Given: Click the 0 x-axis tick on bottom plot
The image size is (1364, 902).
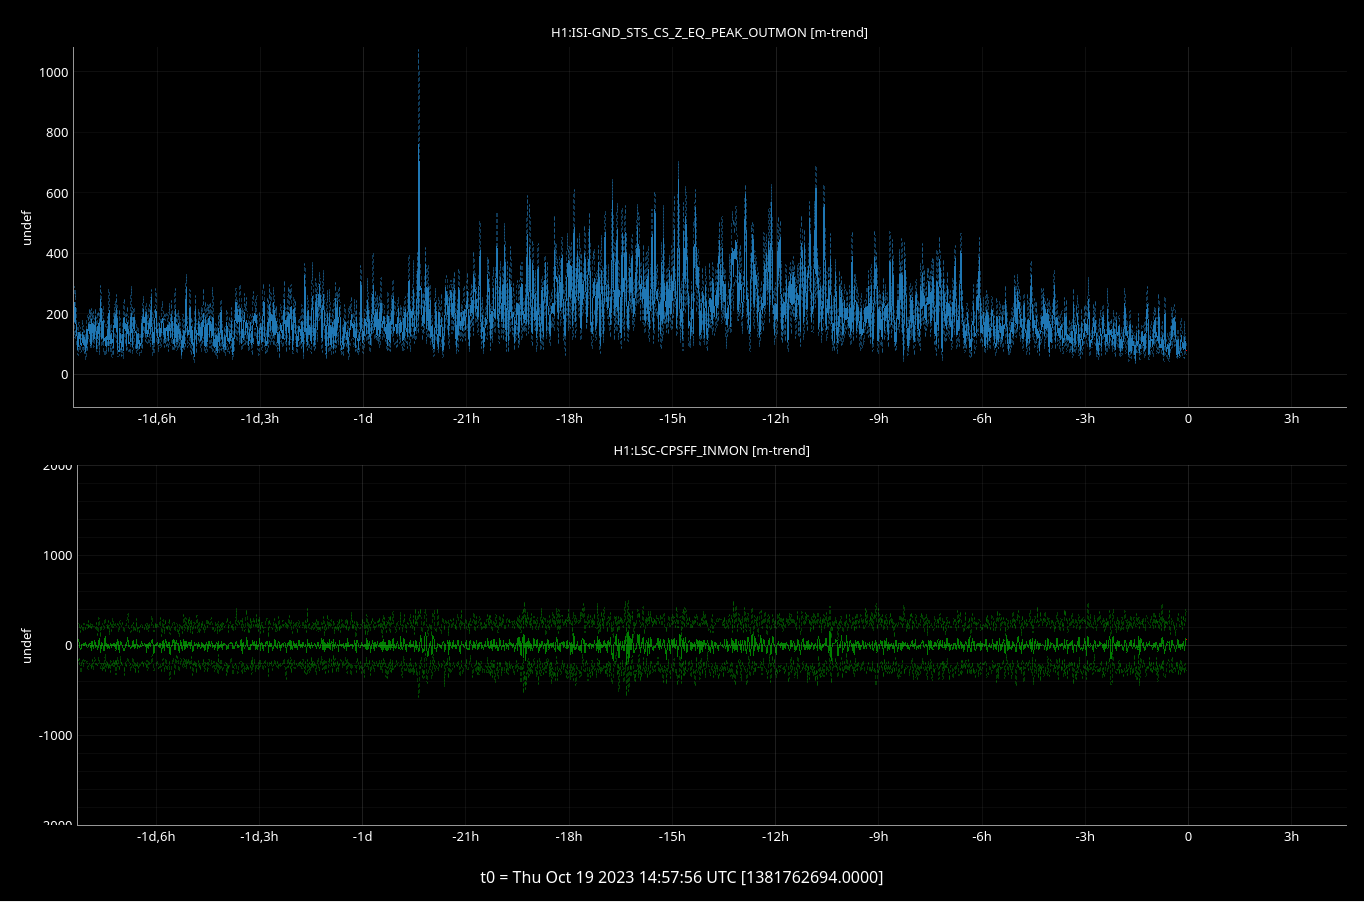Looking at the screenshot, I should click(x=1188, y=837).
